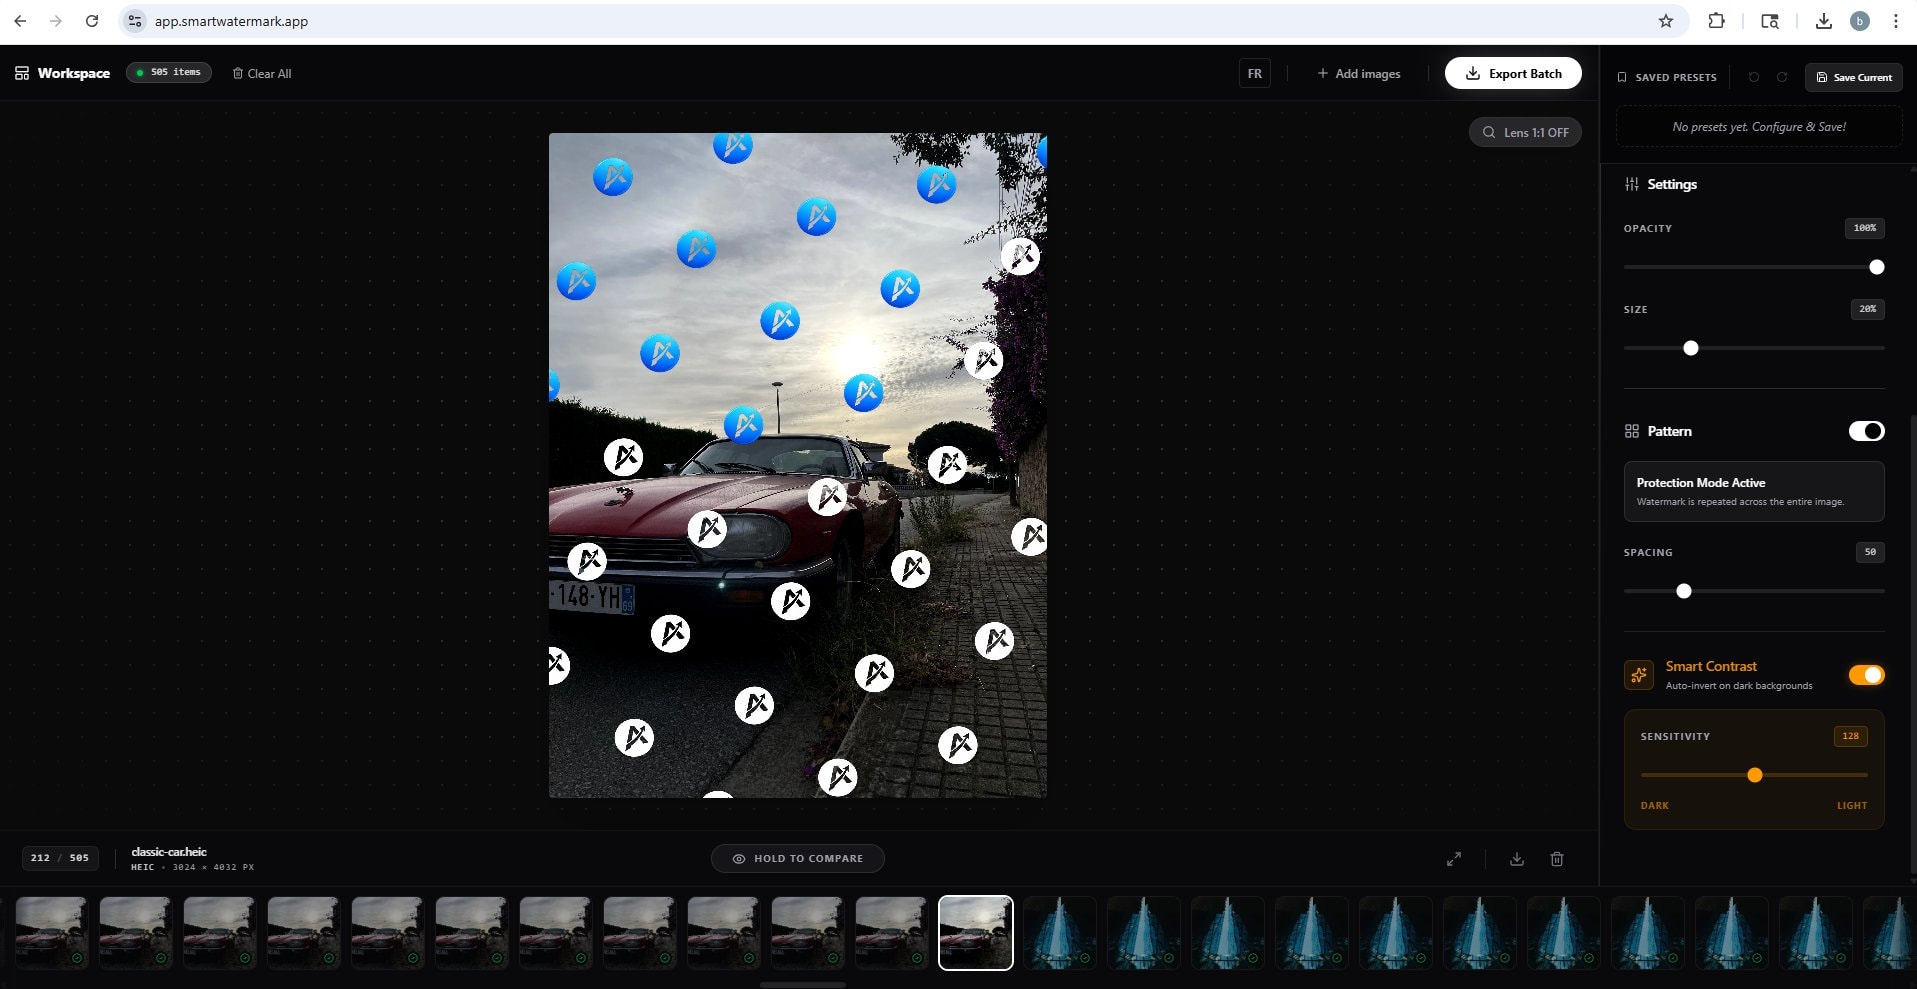Click the LIGHT label under Sensitivity

click(1852, 806)
